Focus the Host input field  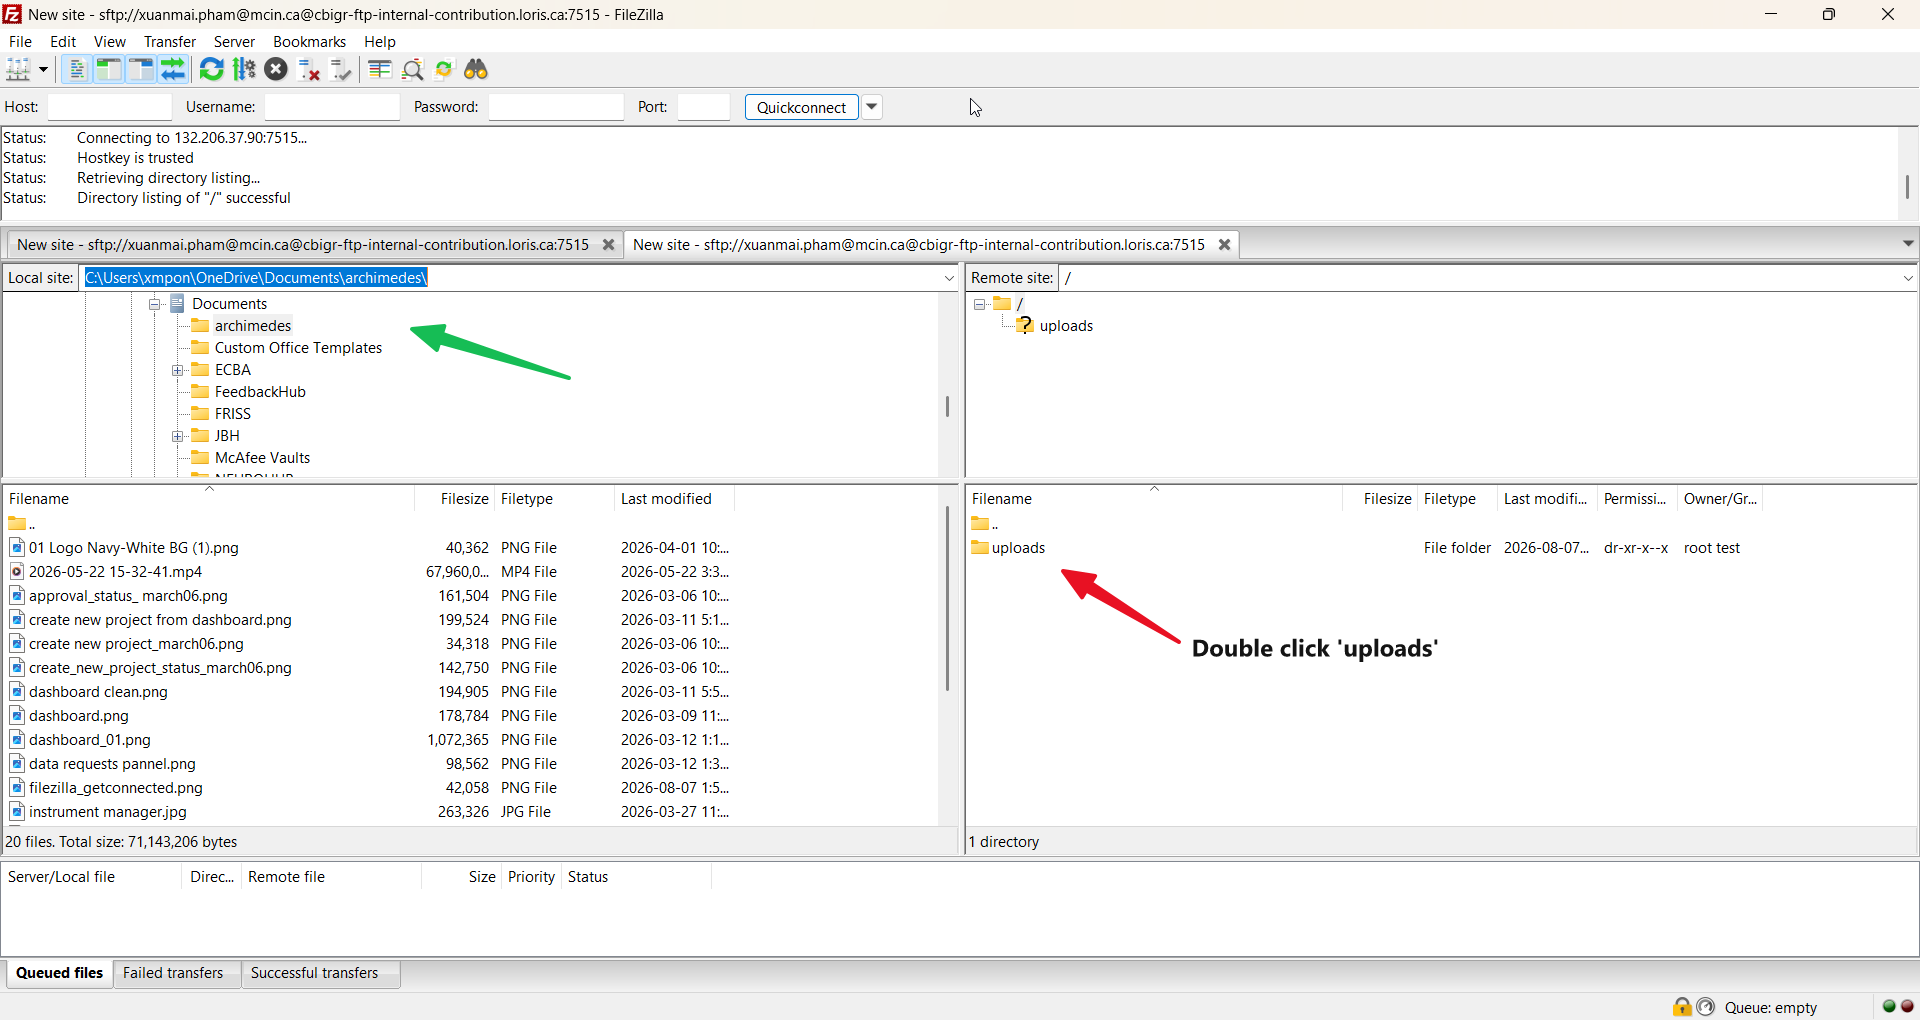[x=110, y=107]
